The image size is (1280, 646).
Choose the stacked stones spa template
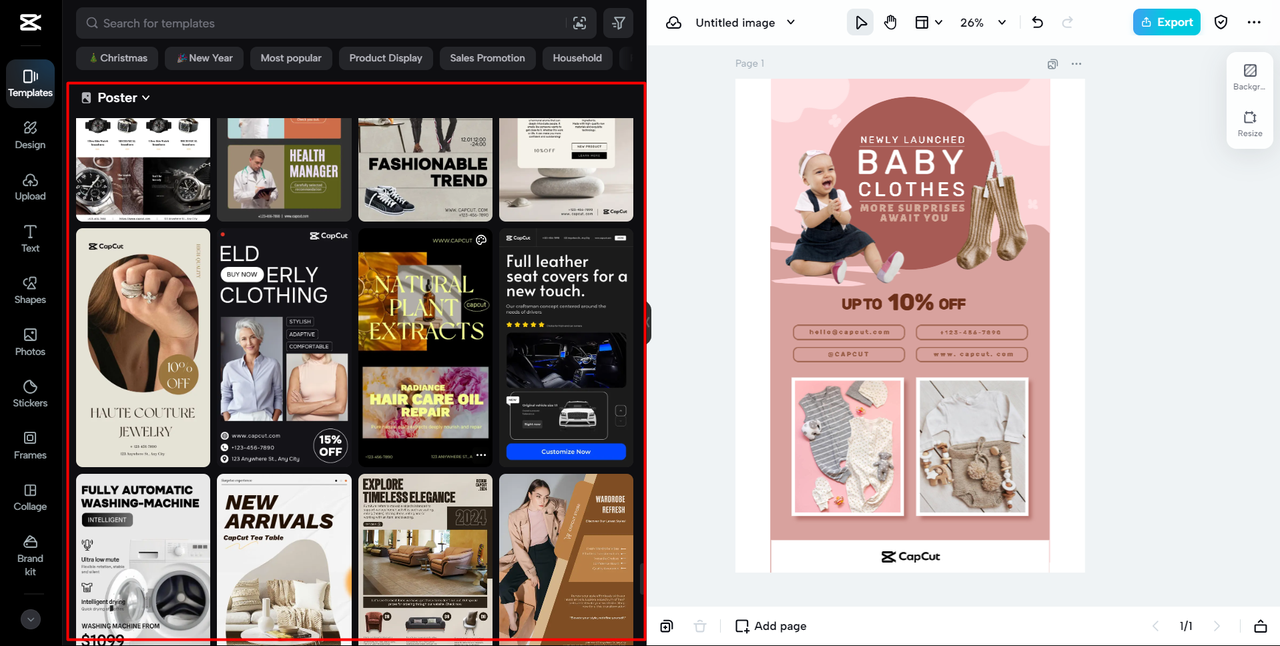point(566,169)
